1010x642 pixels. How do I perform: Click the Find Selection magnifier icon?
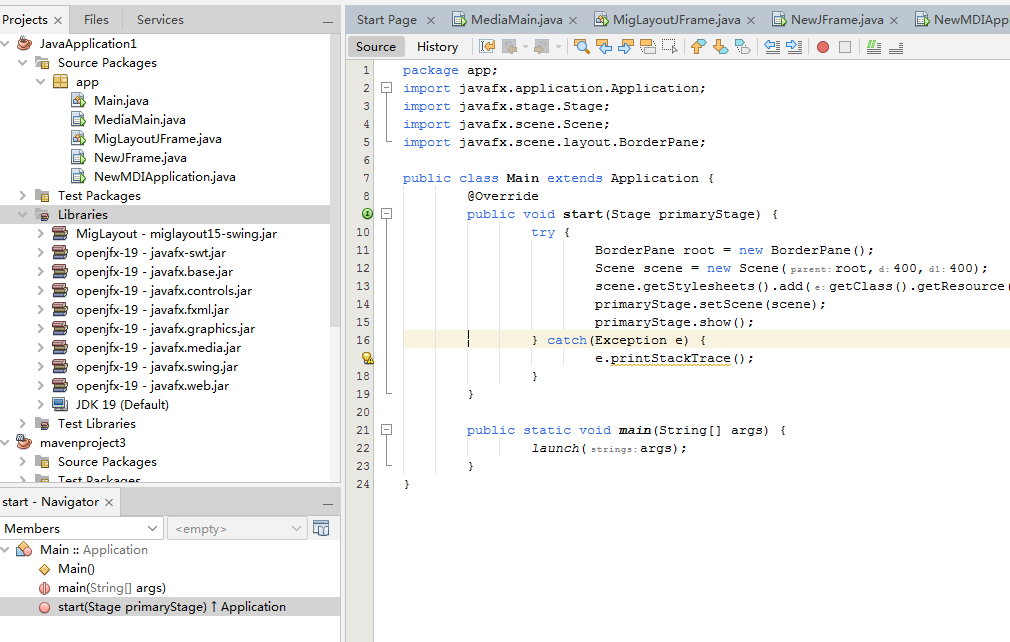581,46
